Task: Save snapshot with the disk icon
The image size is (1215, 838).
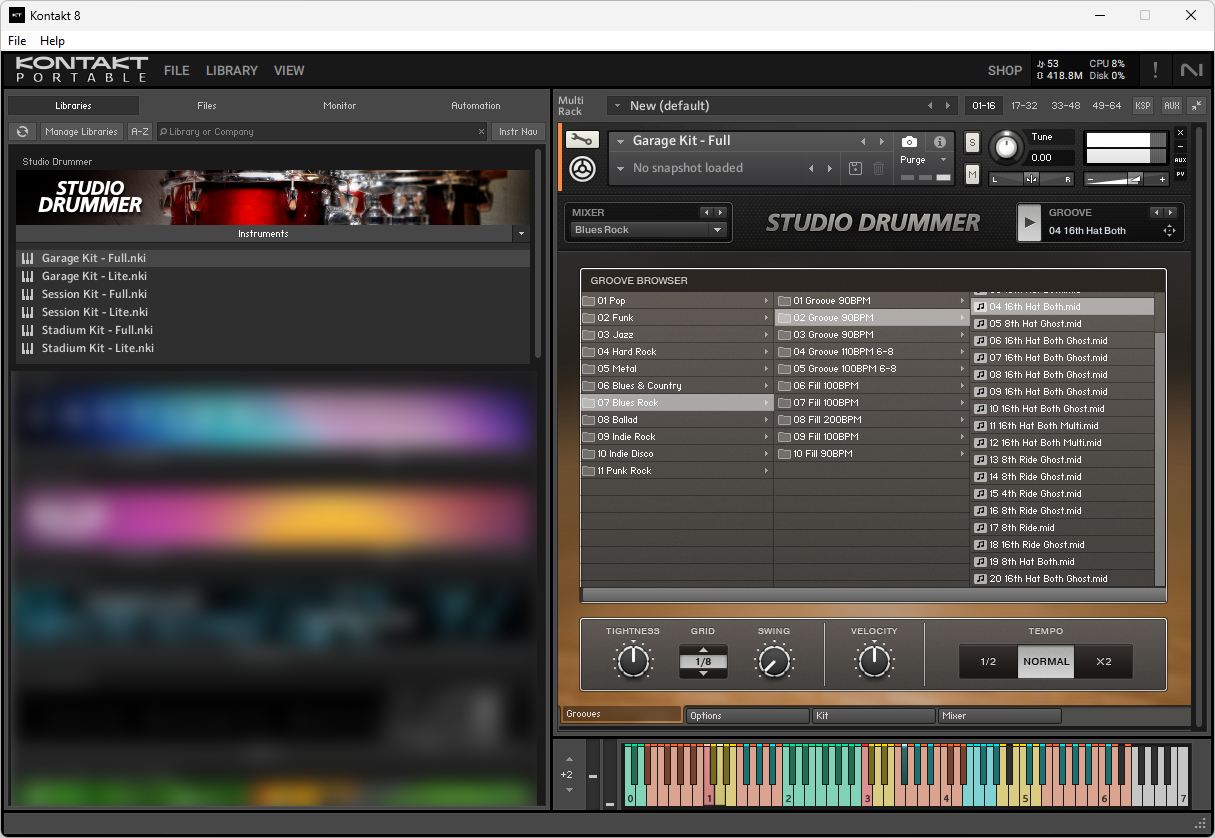Action: pyautogui.click(x=856, y=168)
